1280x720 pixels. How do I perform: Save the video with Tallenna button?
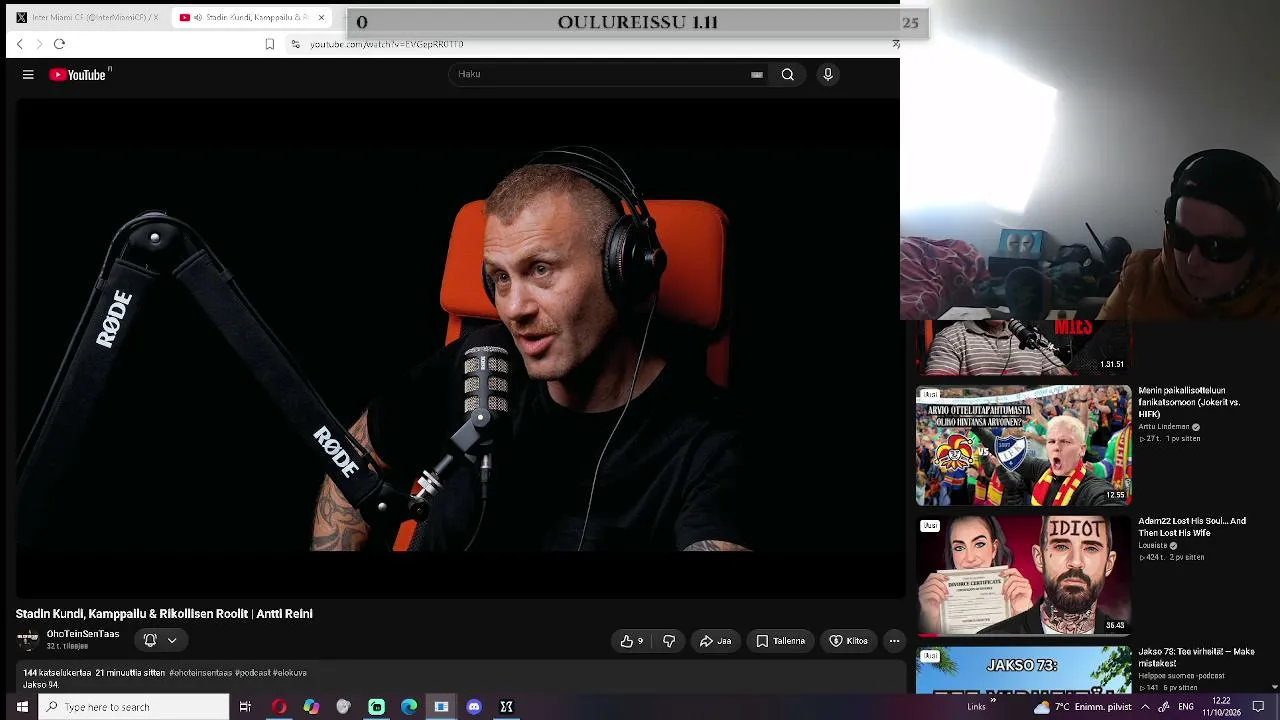[780, 641]
